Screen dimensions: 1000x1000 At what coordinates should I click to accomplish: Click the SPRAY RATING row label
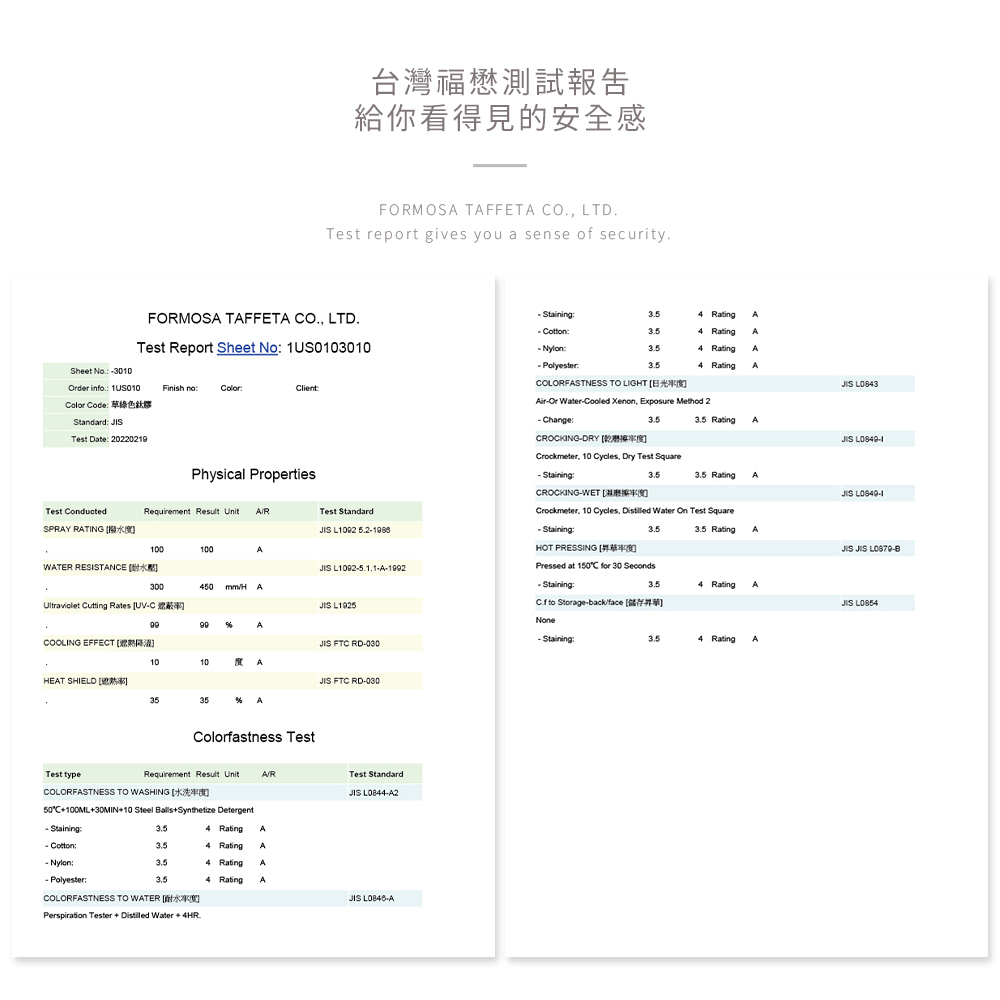tap(89, 529)
